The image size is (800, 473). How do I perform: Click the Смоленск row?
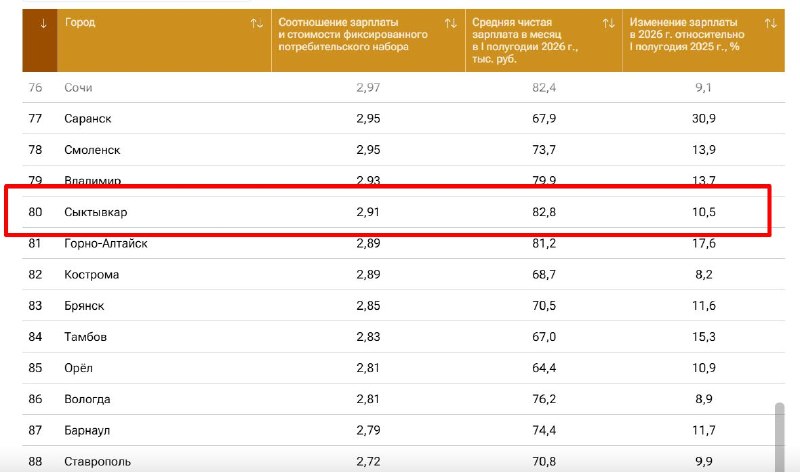tap(403, 150)
